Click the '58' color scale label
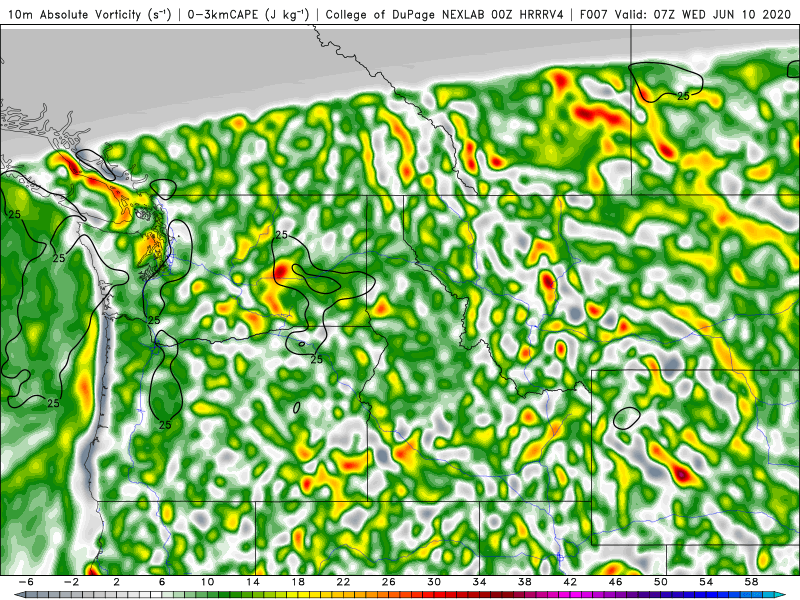The height and width of the screenshot is (600, 800). pos(752,582)
